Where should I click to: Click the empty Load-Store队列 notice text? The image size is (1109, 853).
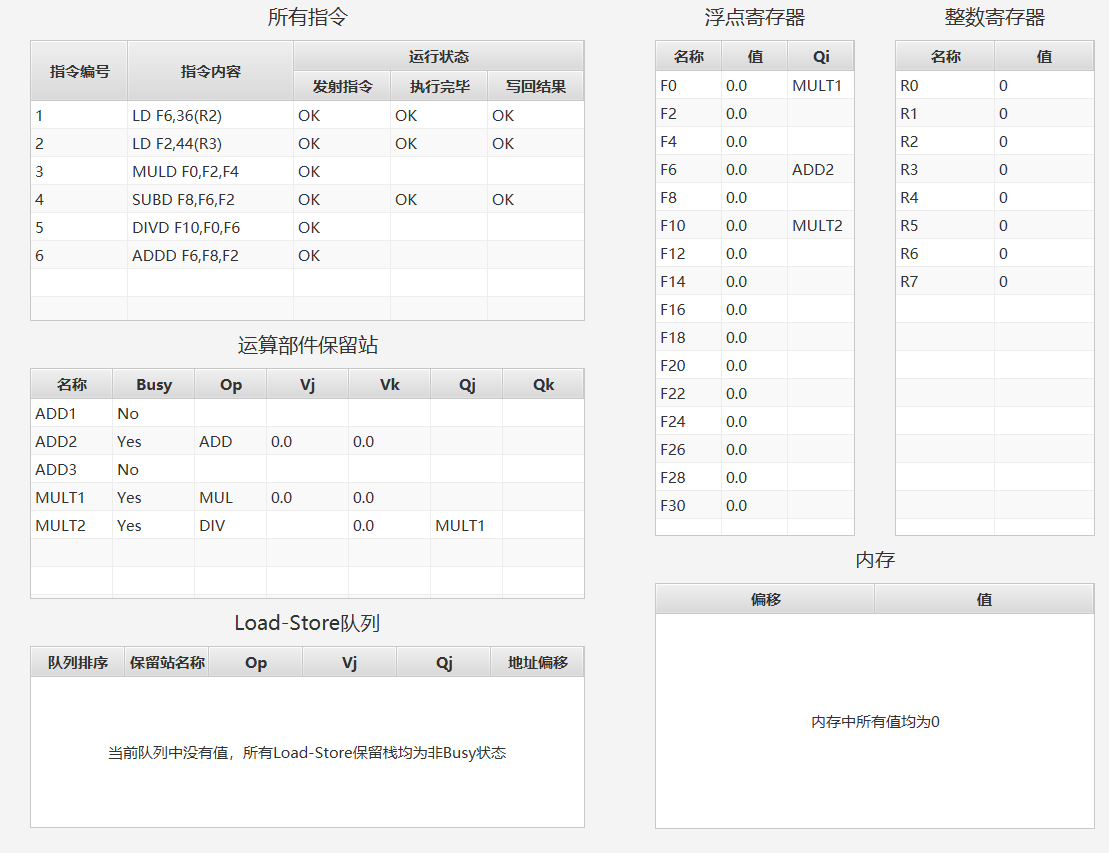[x=307, y=753]
